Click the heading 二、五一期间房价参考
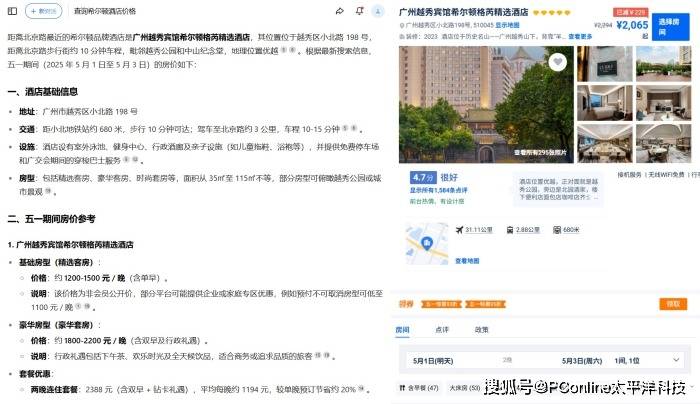 [x=51, y=219]
